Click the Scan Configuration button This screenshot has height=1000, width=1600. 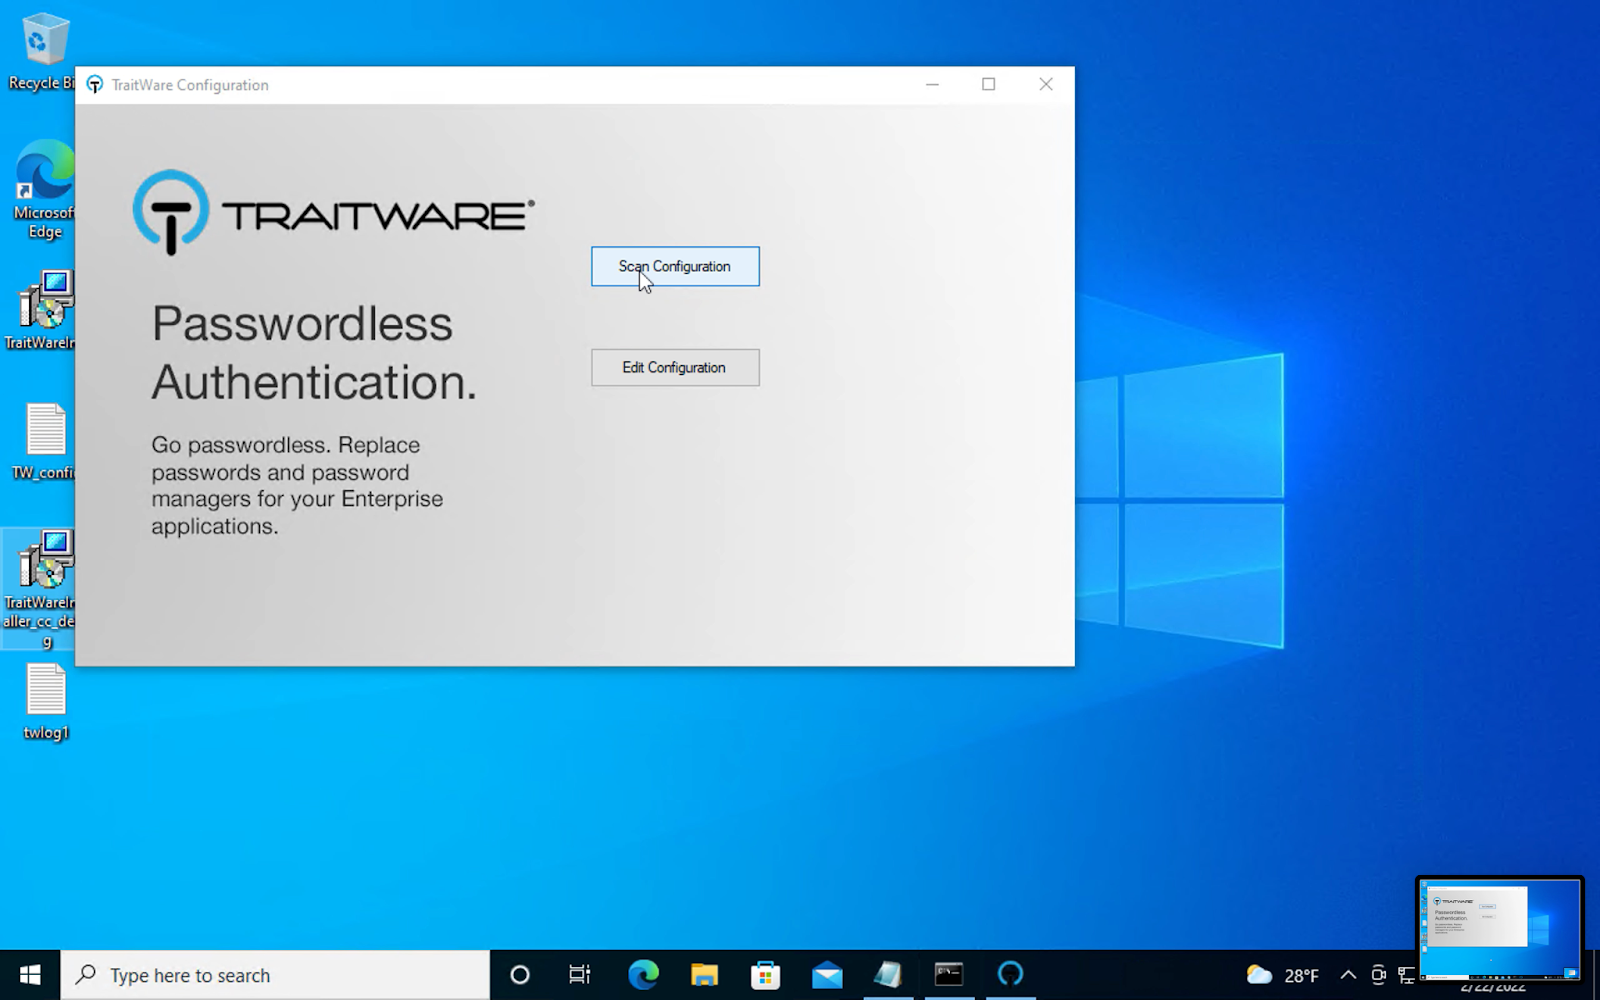(675, 266)
